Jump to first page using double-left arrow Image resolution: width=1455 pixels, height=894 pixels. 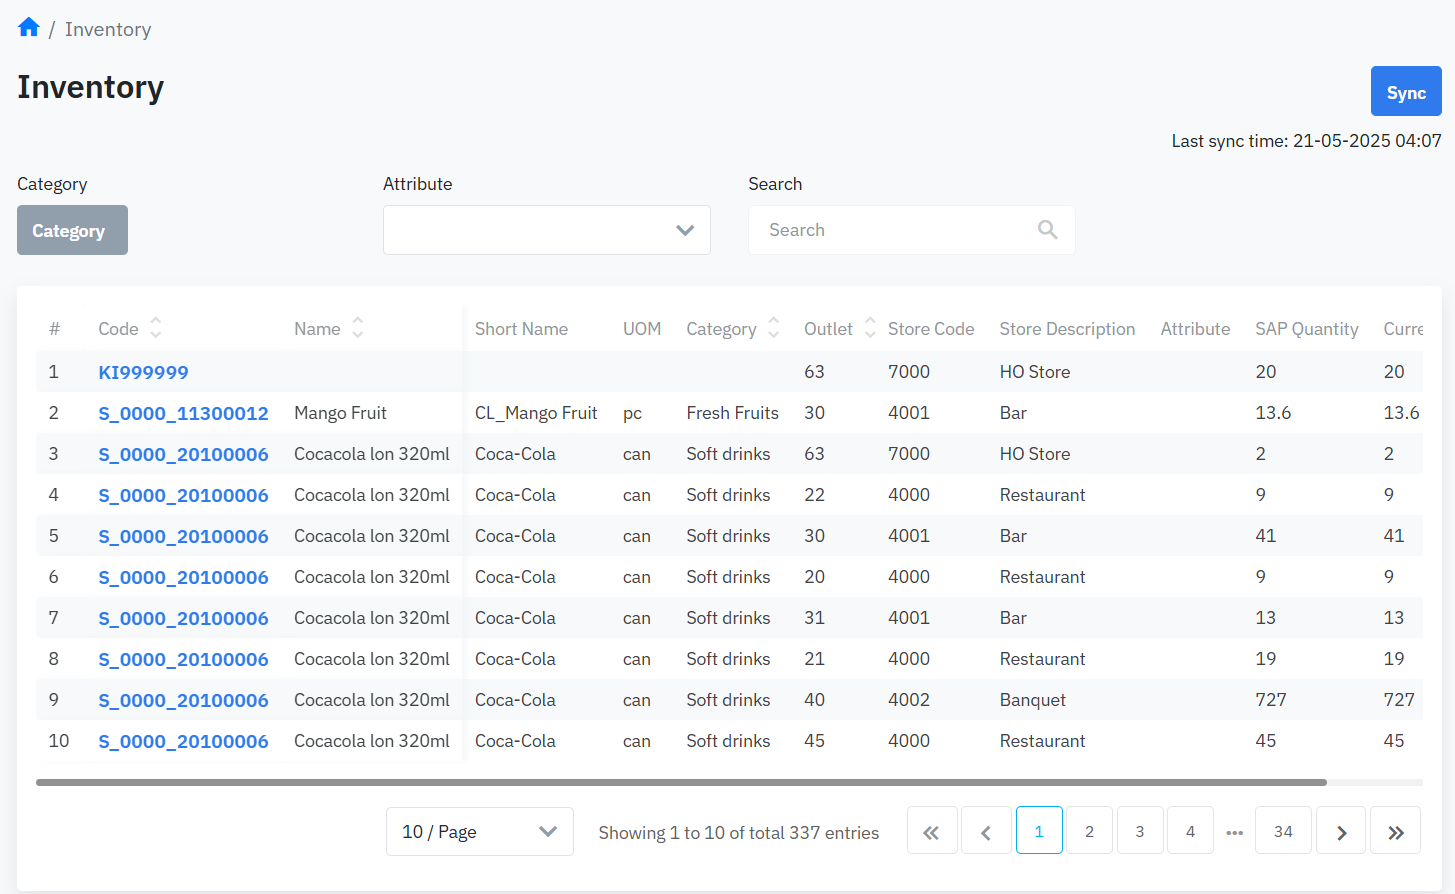coord(931,832)
